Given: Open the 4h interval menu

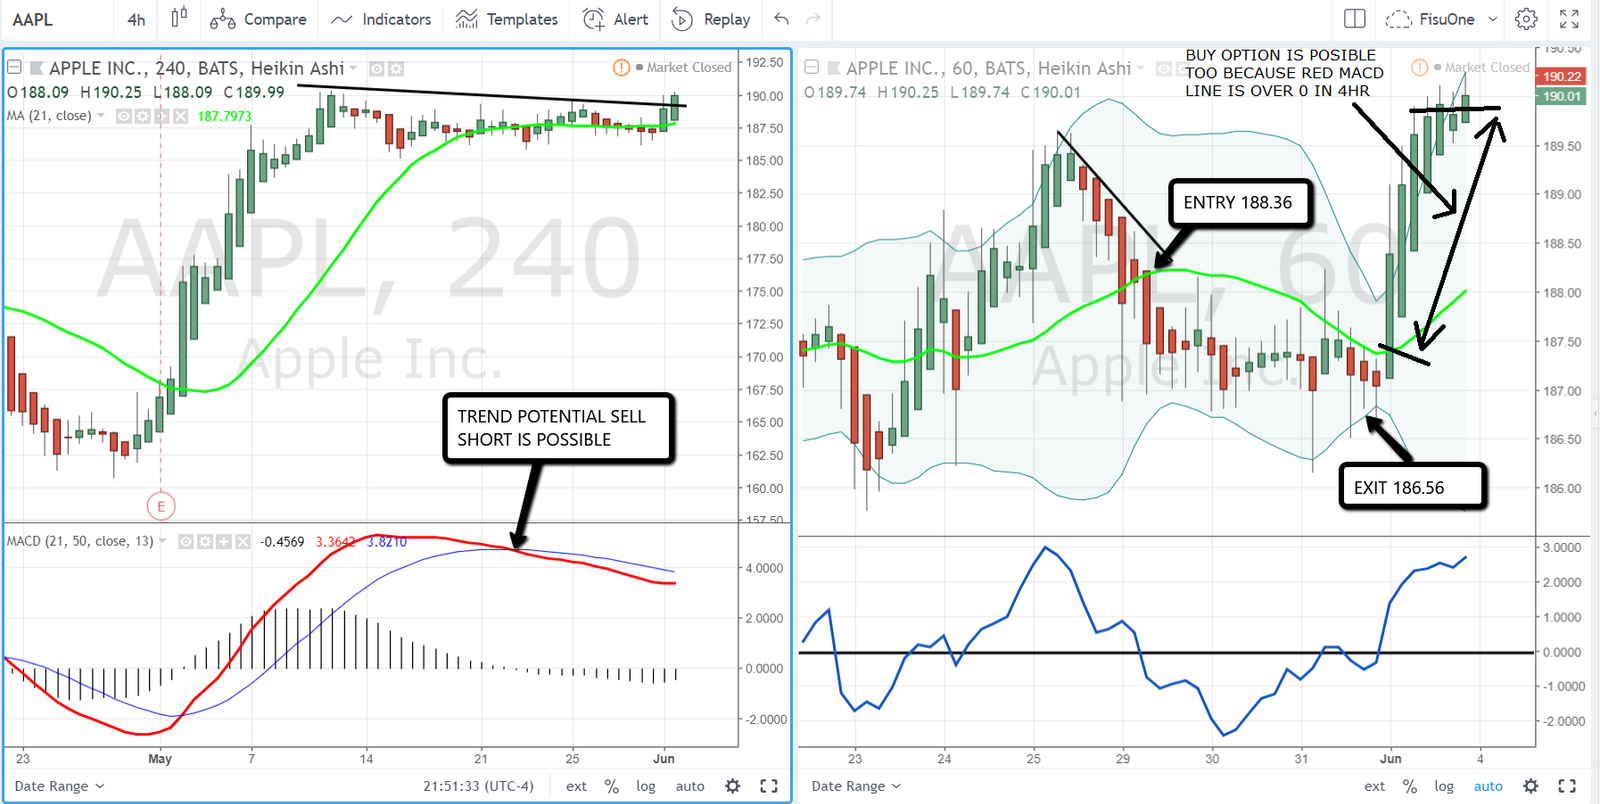Looking at the screenshot, I should pos(136,19).
